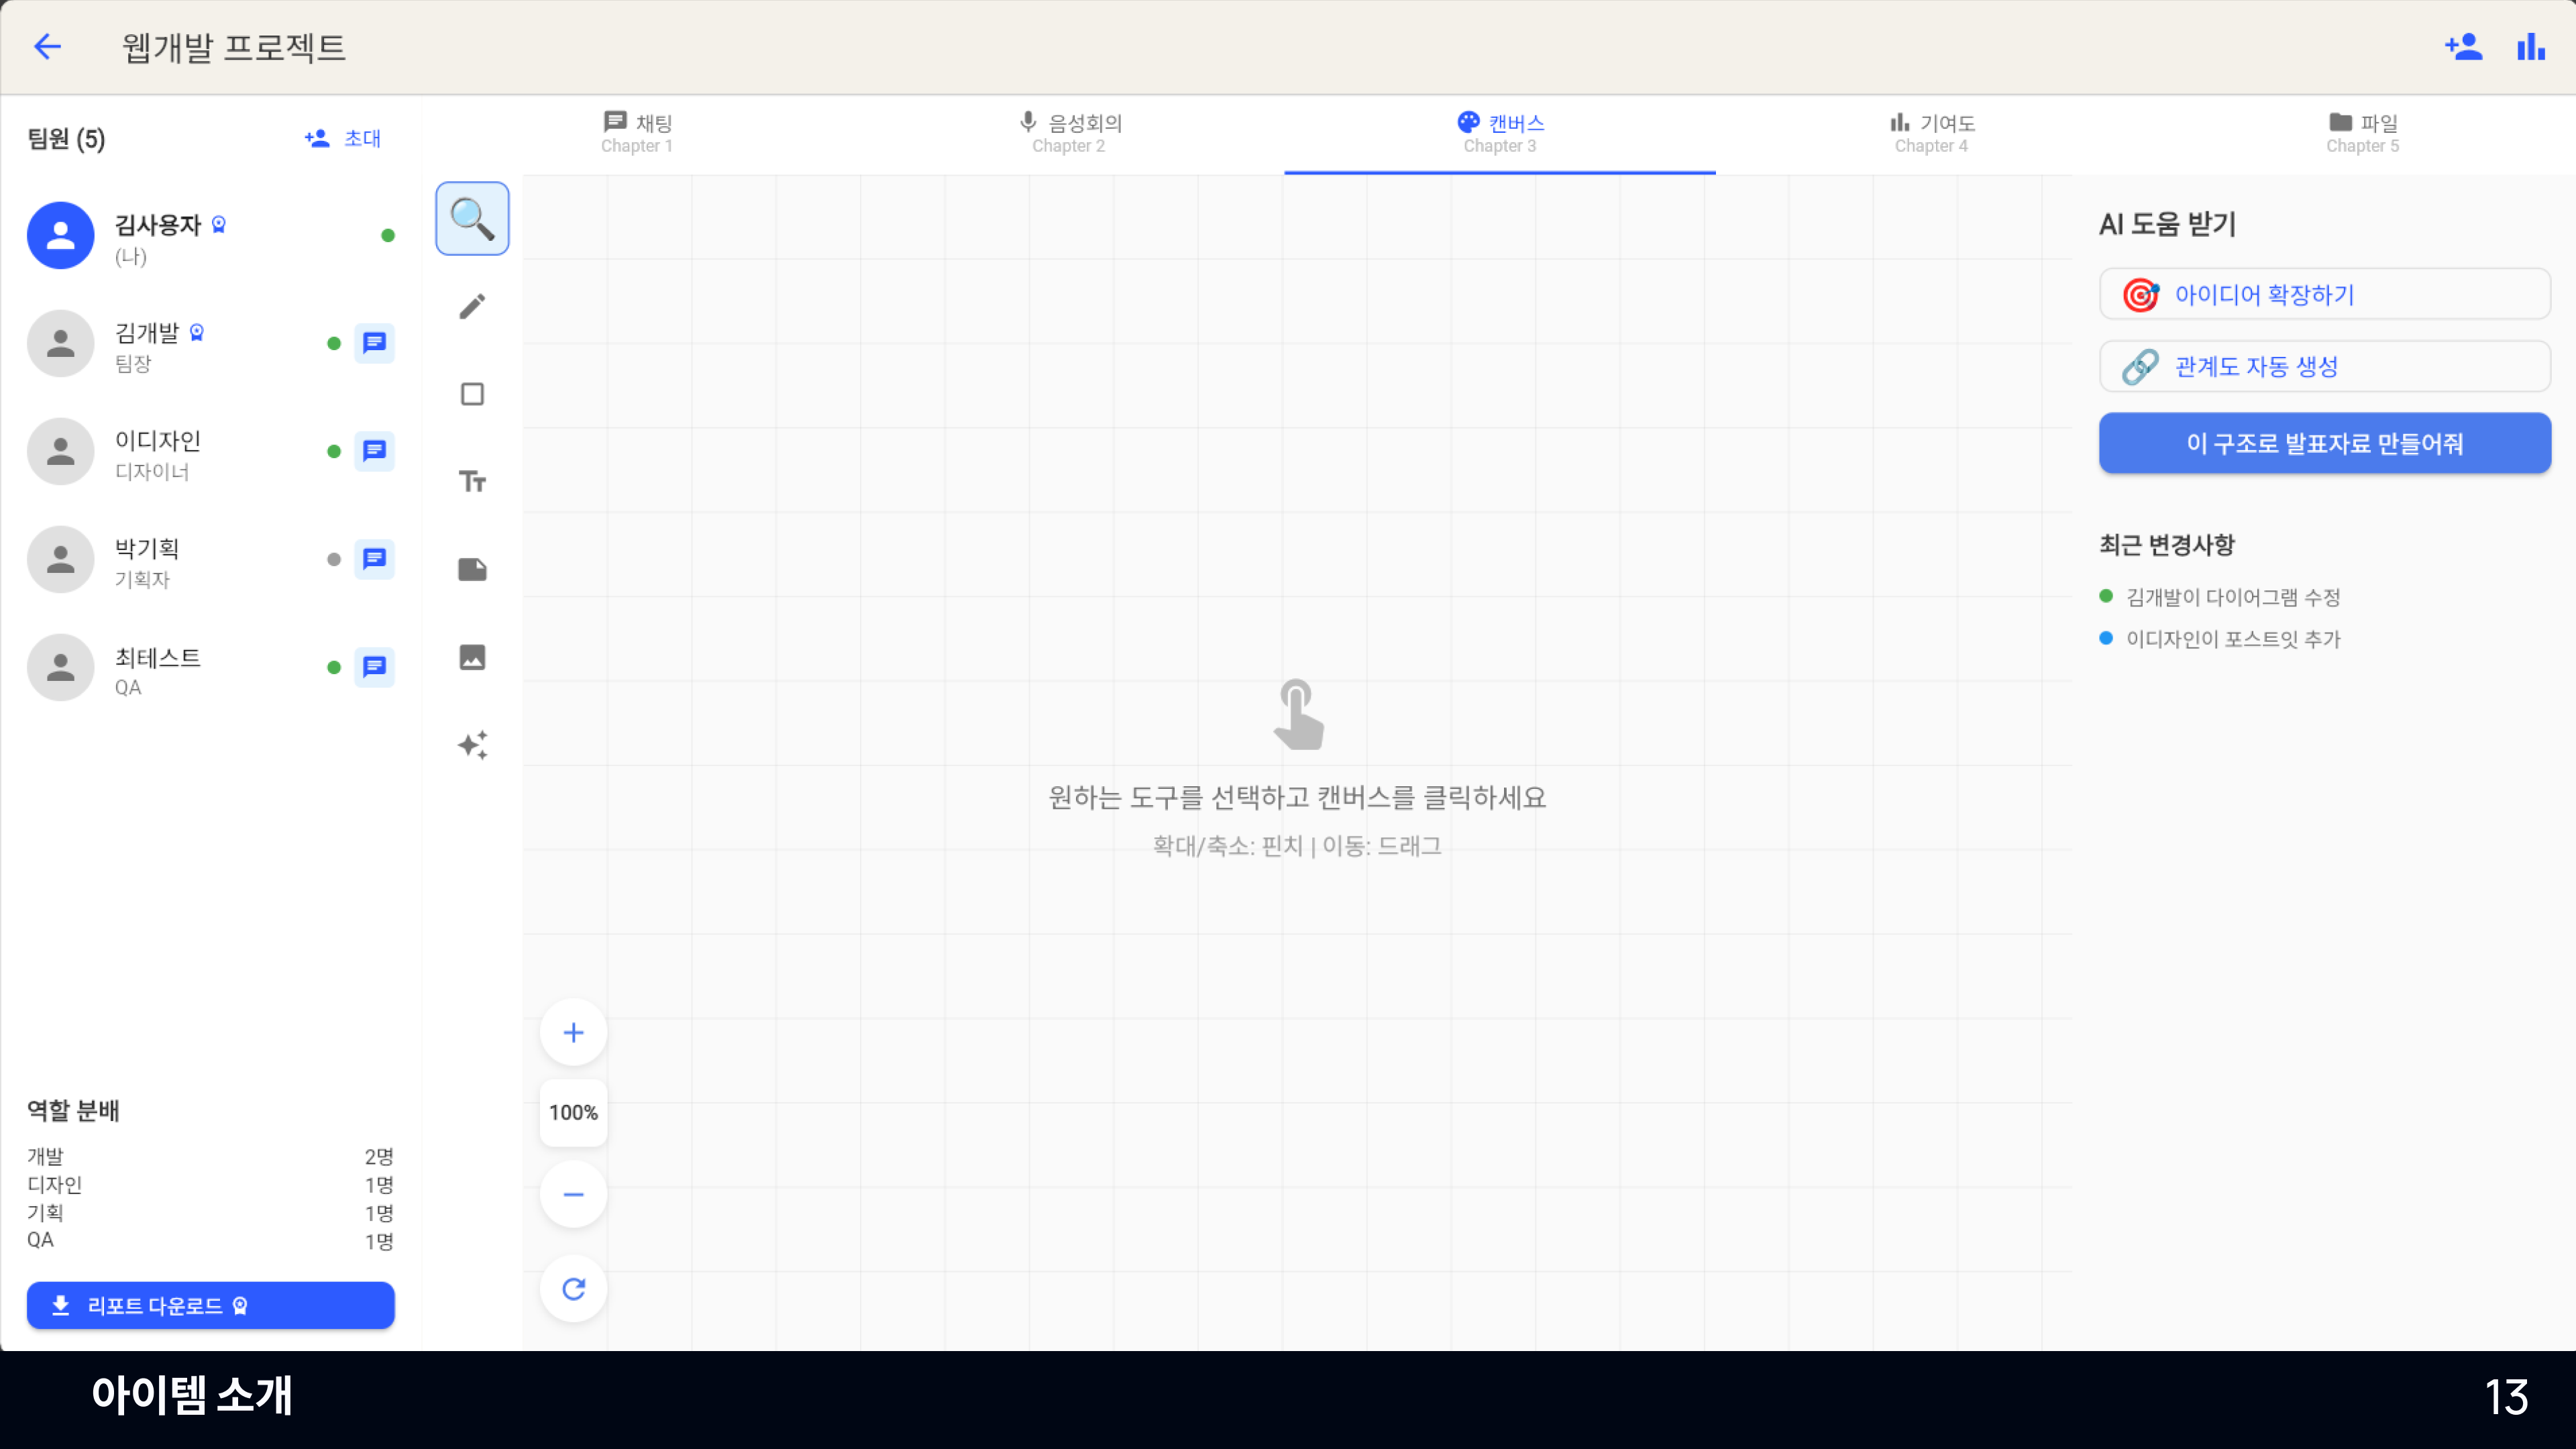This screenshot has height=1449, width=2576.
Task: Click 이 구조로 발표자료 만들어줘 button
Action: click(2324, 443)
